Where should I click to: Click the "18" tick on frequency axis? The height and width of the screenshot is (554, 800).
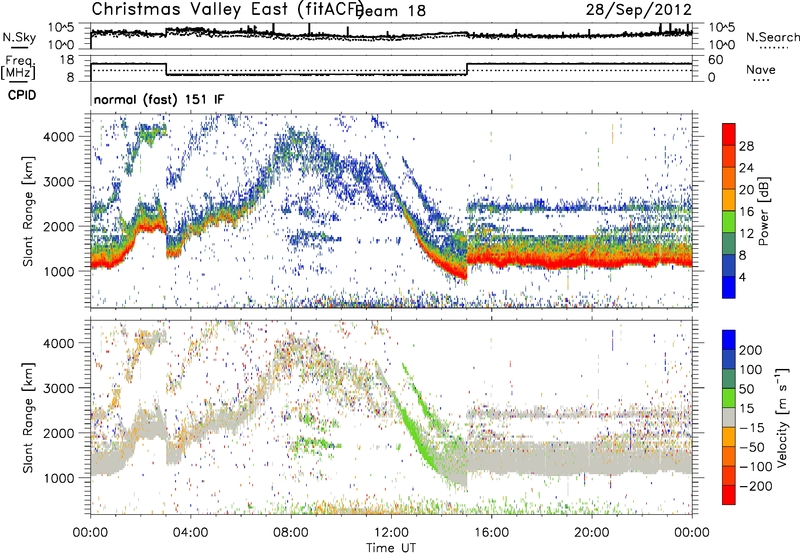point(67,60)
